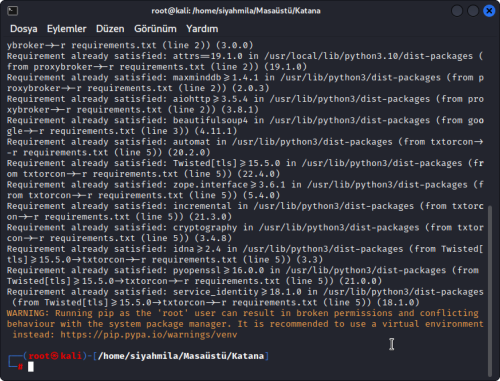
Task: Open the Yardım menu
Action: point(202,29)
